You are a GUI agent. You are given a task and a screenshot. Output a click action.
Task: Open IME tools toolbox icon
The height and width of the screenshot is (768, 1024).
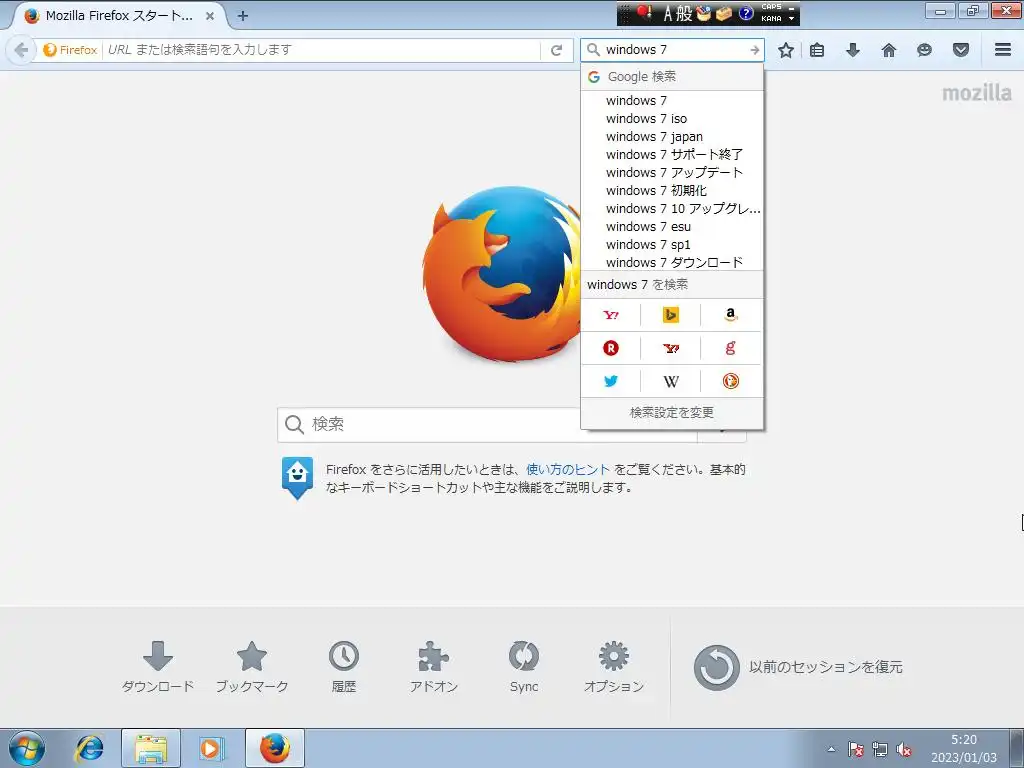tap(724, 14)
